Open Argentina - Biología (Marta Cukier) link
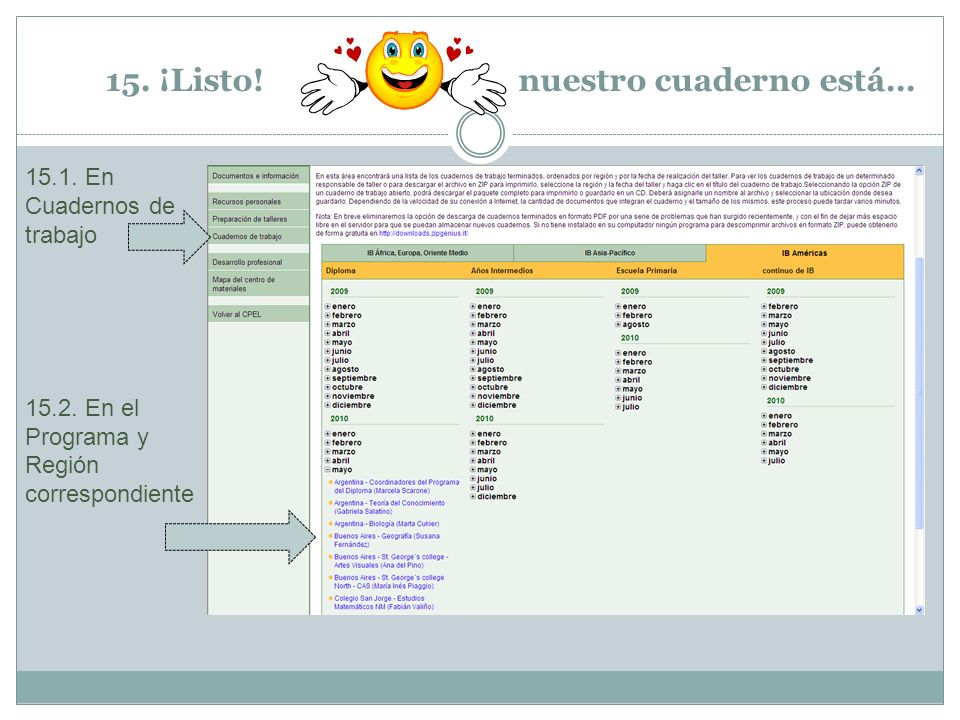The image size is (960, 720). (x=386, y=523)
